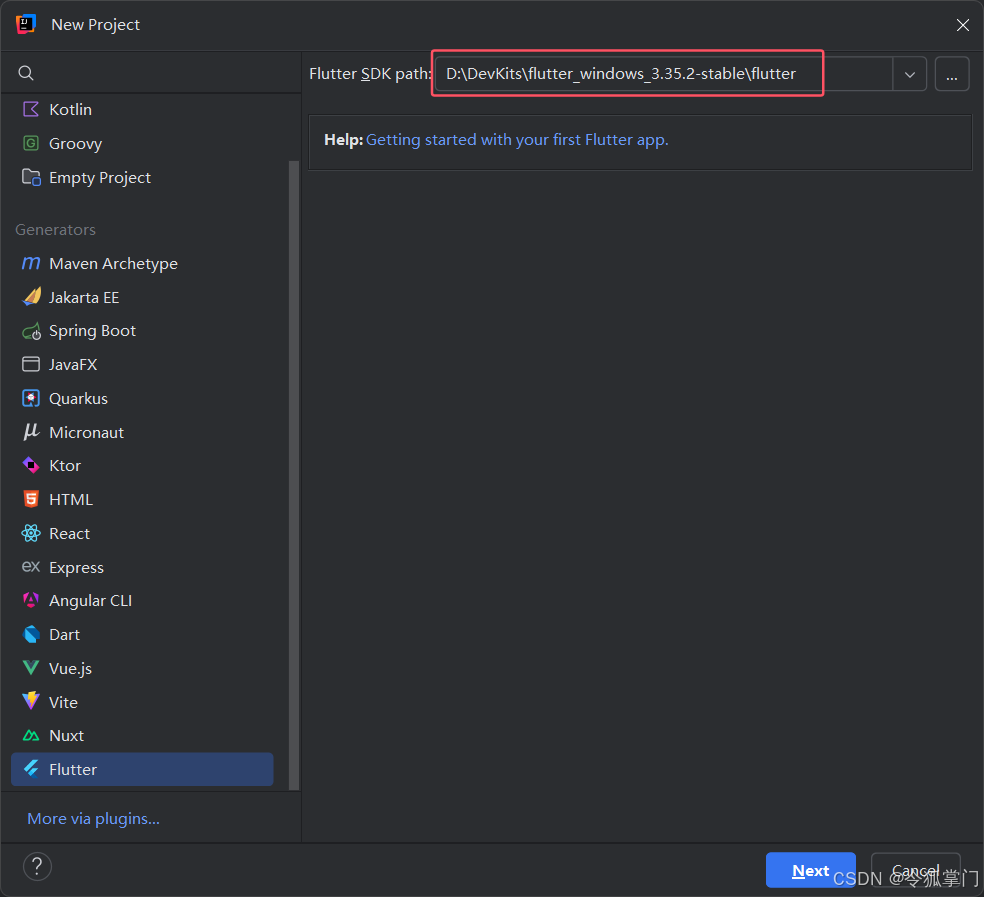
Task: Choose the HTML generator label
Action: pyautogui.click(x=71, y=499)
